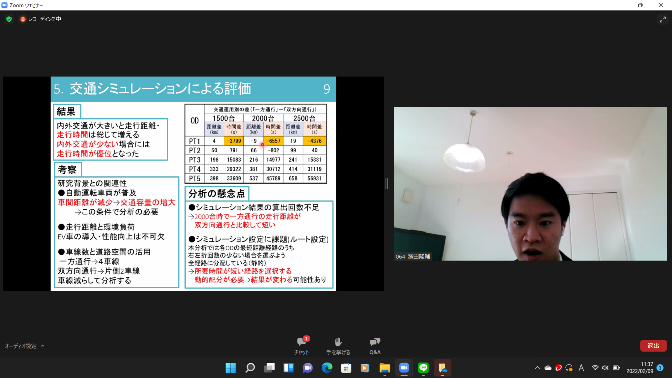Screen dimensions: 672x378
Task: Launch Microsoft Edge from the taskbar
Action: pos(327,368)
